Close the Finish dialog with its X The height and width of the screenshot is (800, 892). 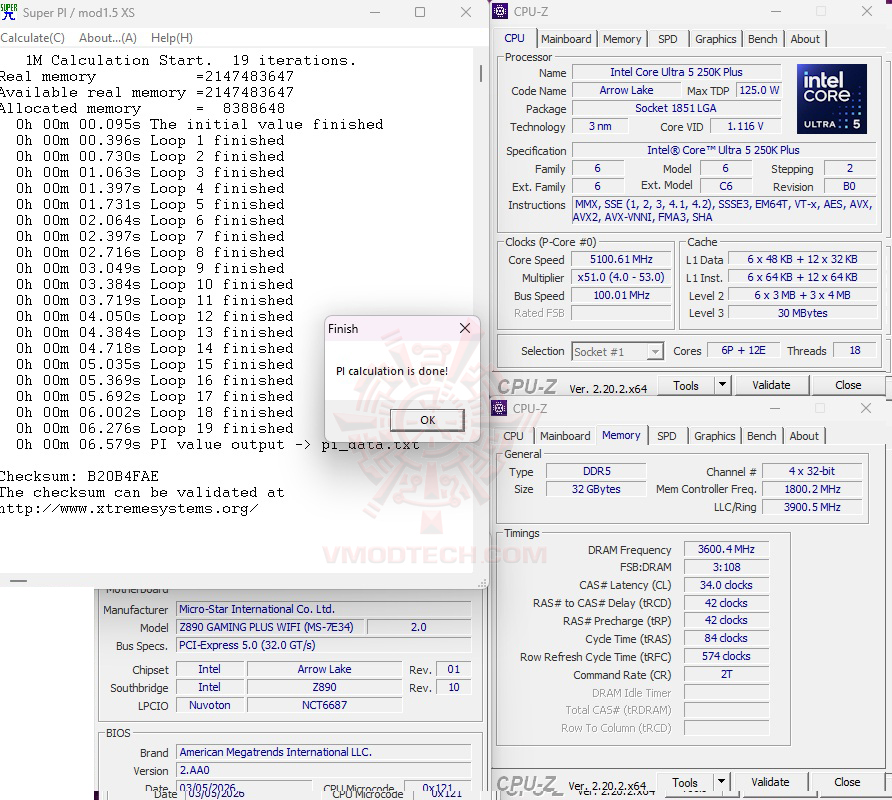[x=465, y=328]
